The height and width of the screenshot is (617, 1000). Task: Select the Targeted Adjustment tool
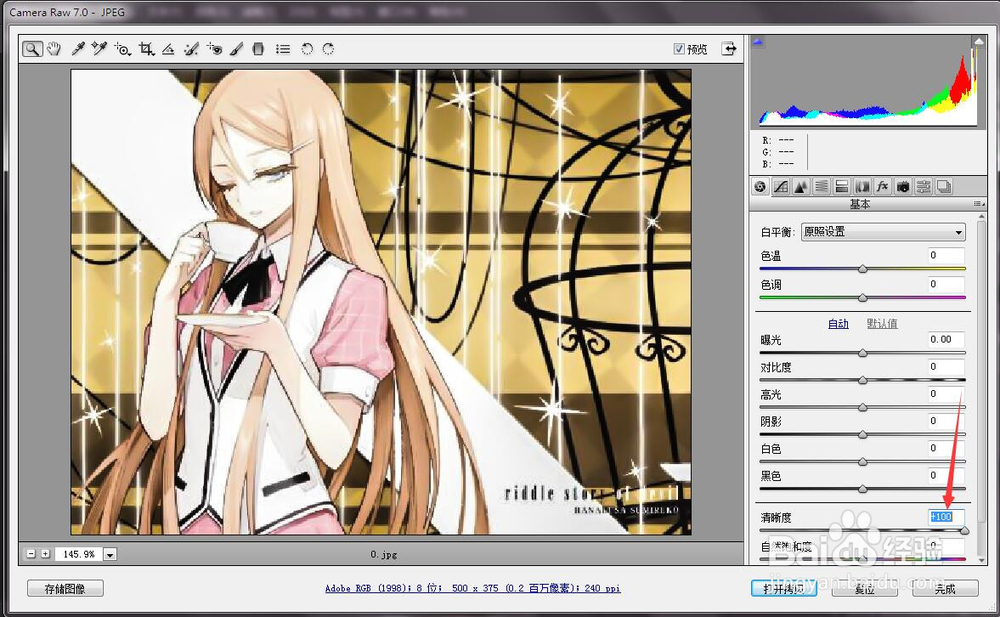pos(122,49)
